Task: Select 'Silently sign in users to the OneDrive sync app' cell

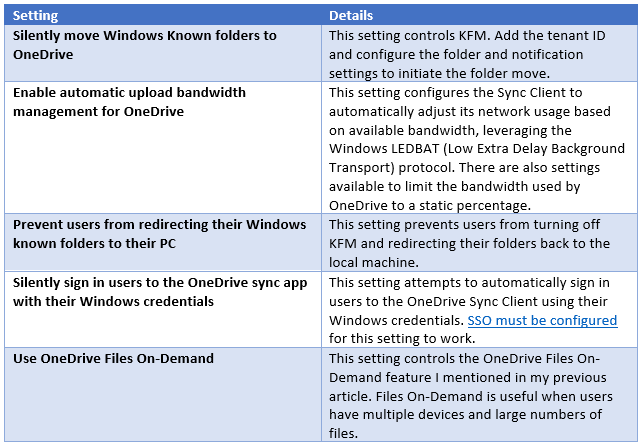Action: click(163, 309)
